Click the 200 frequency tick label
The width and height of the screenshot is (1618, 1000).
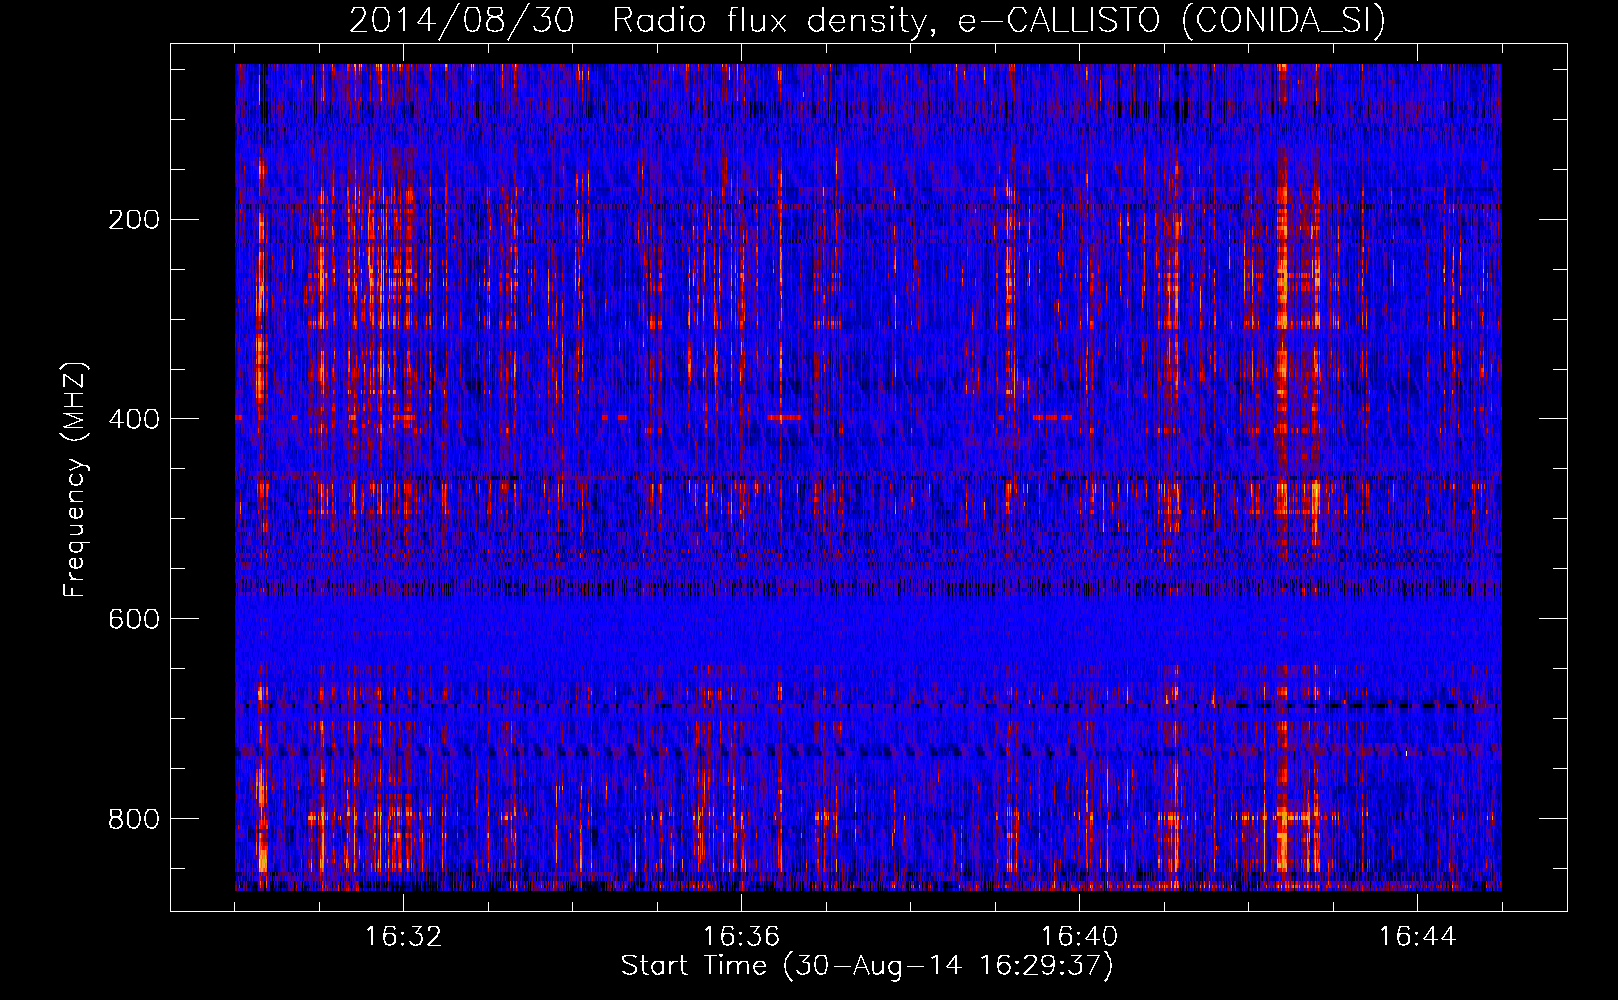[x=133, y=220]
